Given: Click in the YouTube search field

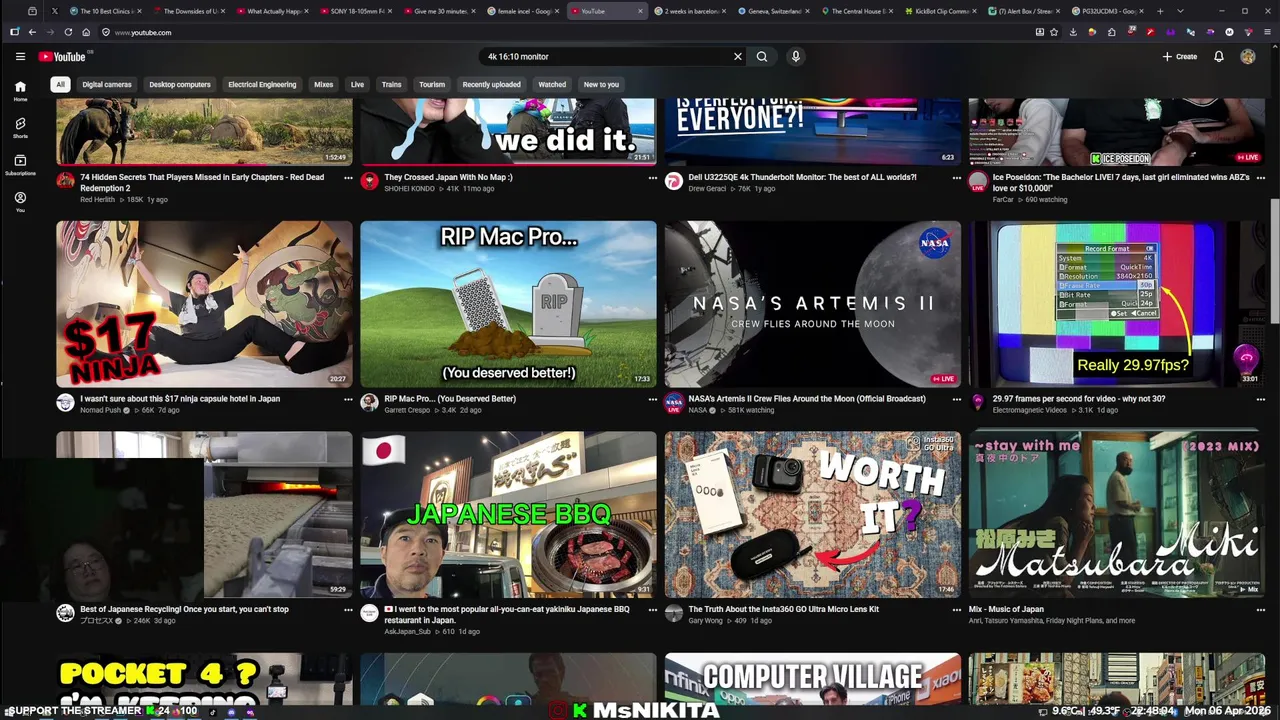Looking at the screenshot, I should pos(605,57).
